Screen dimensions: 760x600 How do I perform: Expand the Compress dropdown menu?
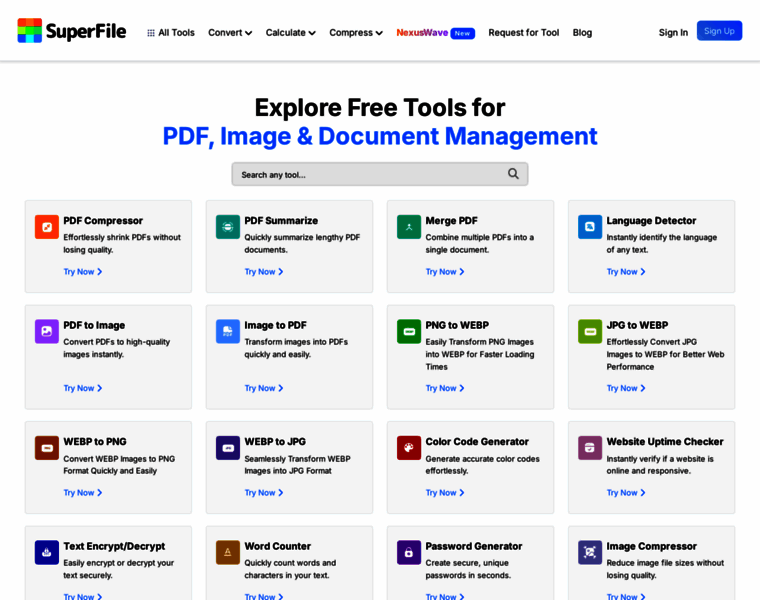point(356,33)
